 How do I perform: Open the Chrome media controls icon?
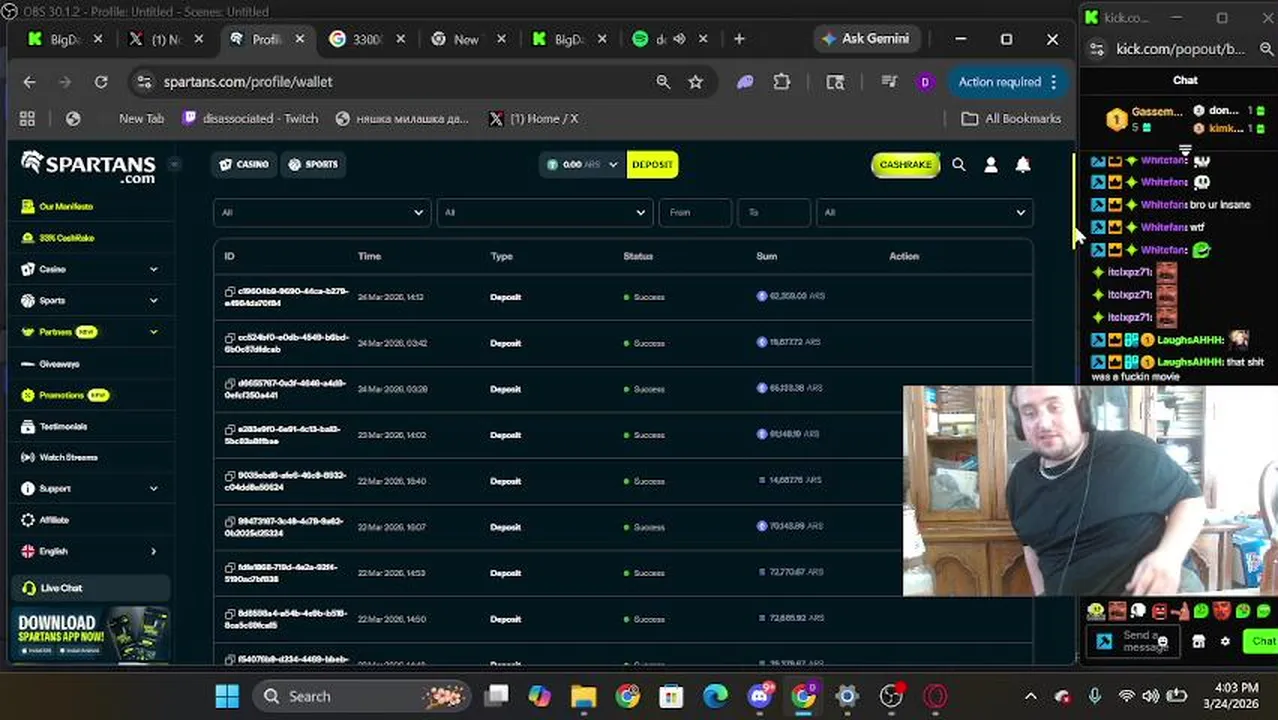pyautogui.click(x=888, y=82)
